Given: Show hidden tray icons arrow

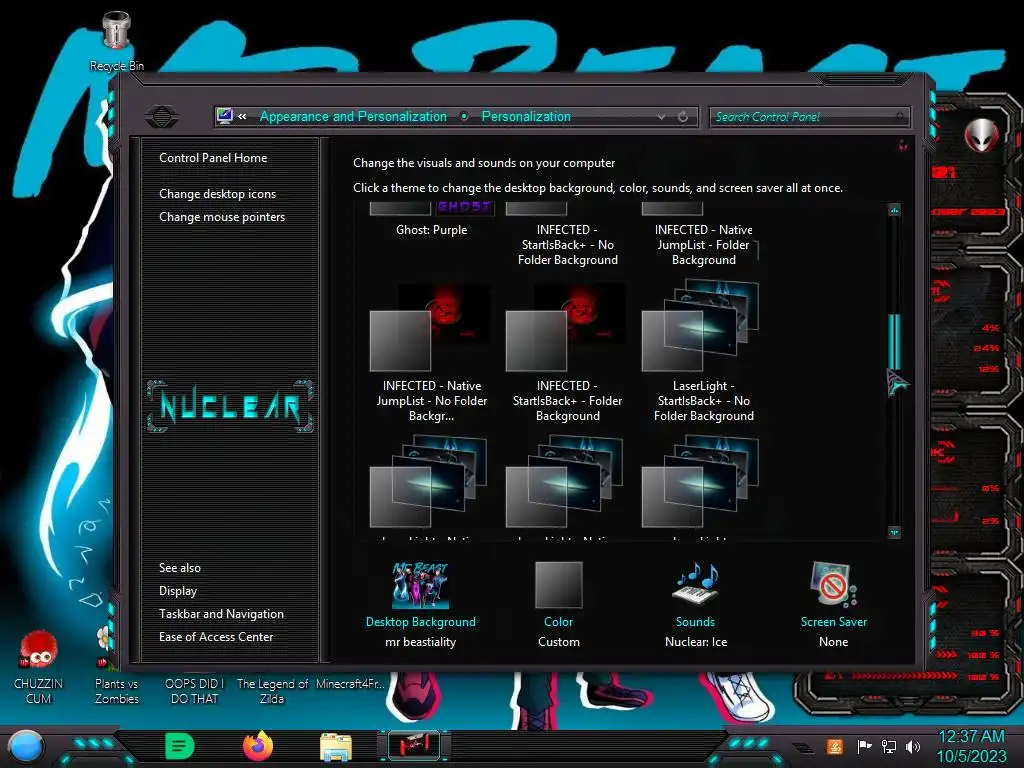Looking at the screenshot, I should pyautogui.click(x=803, y=747).
